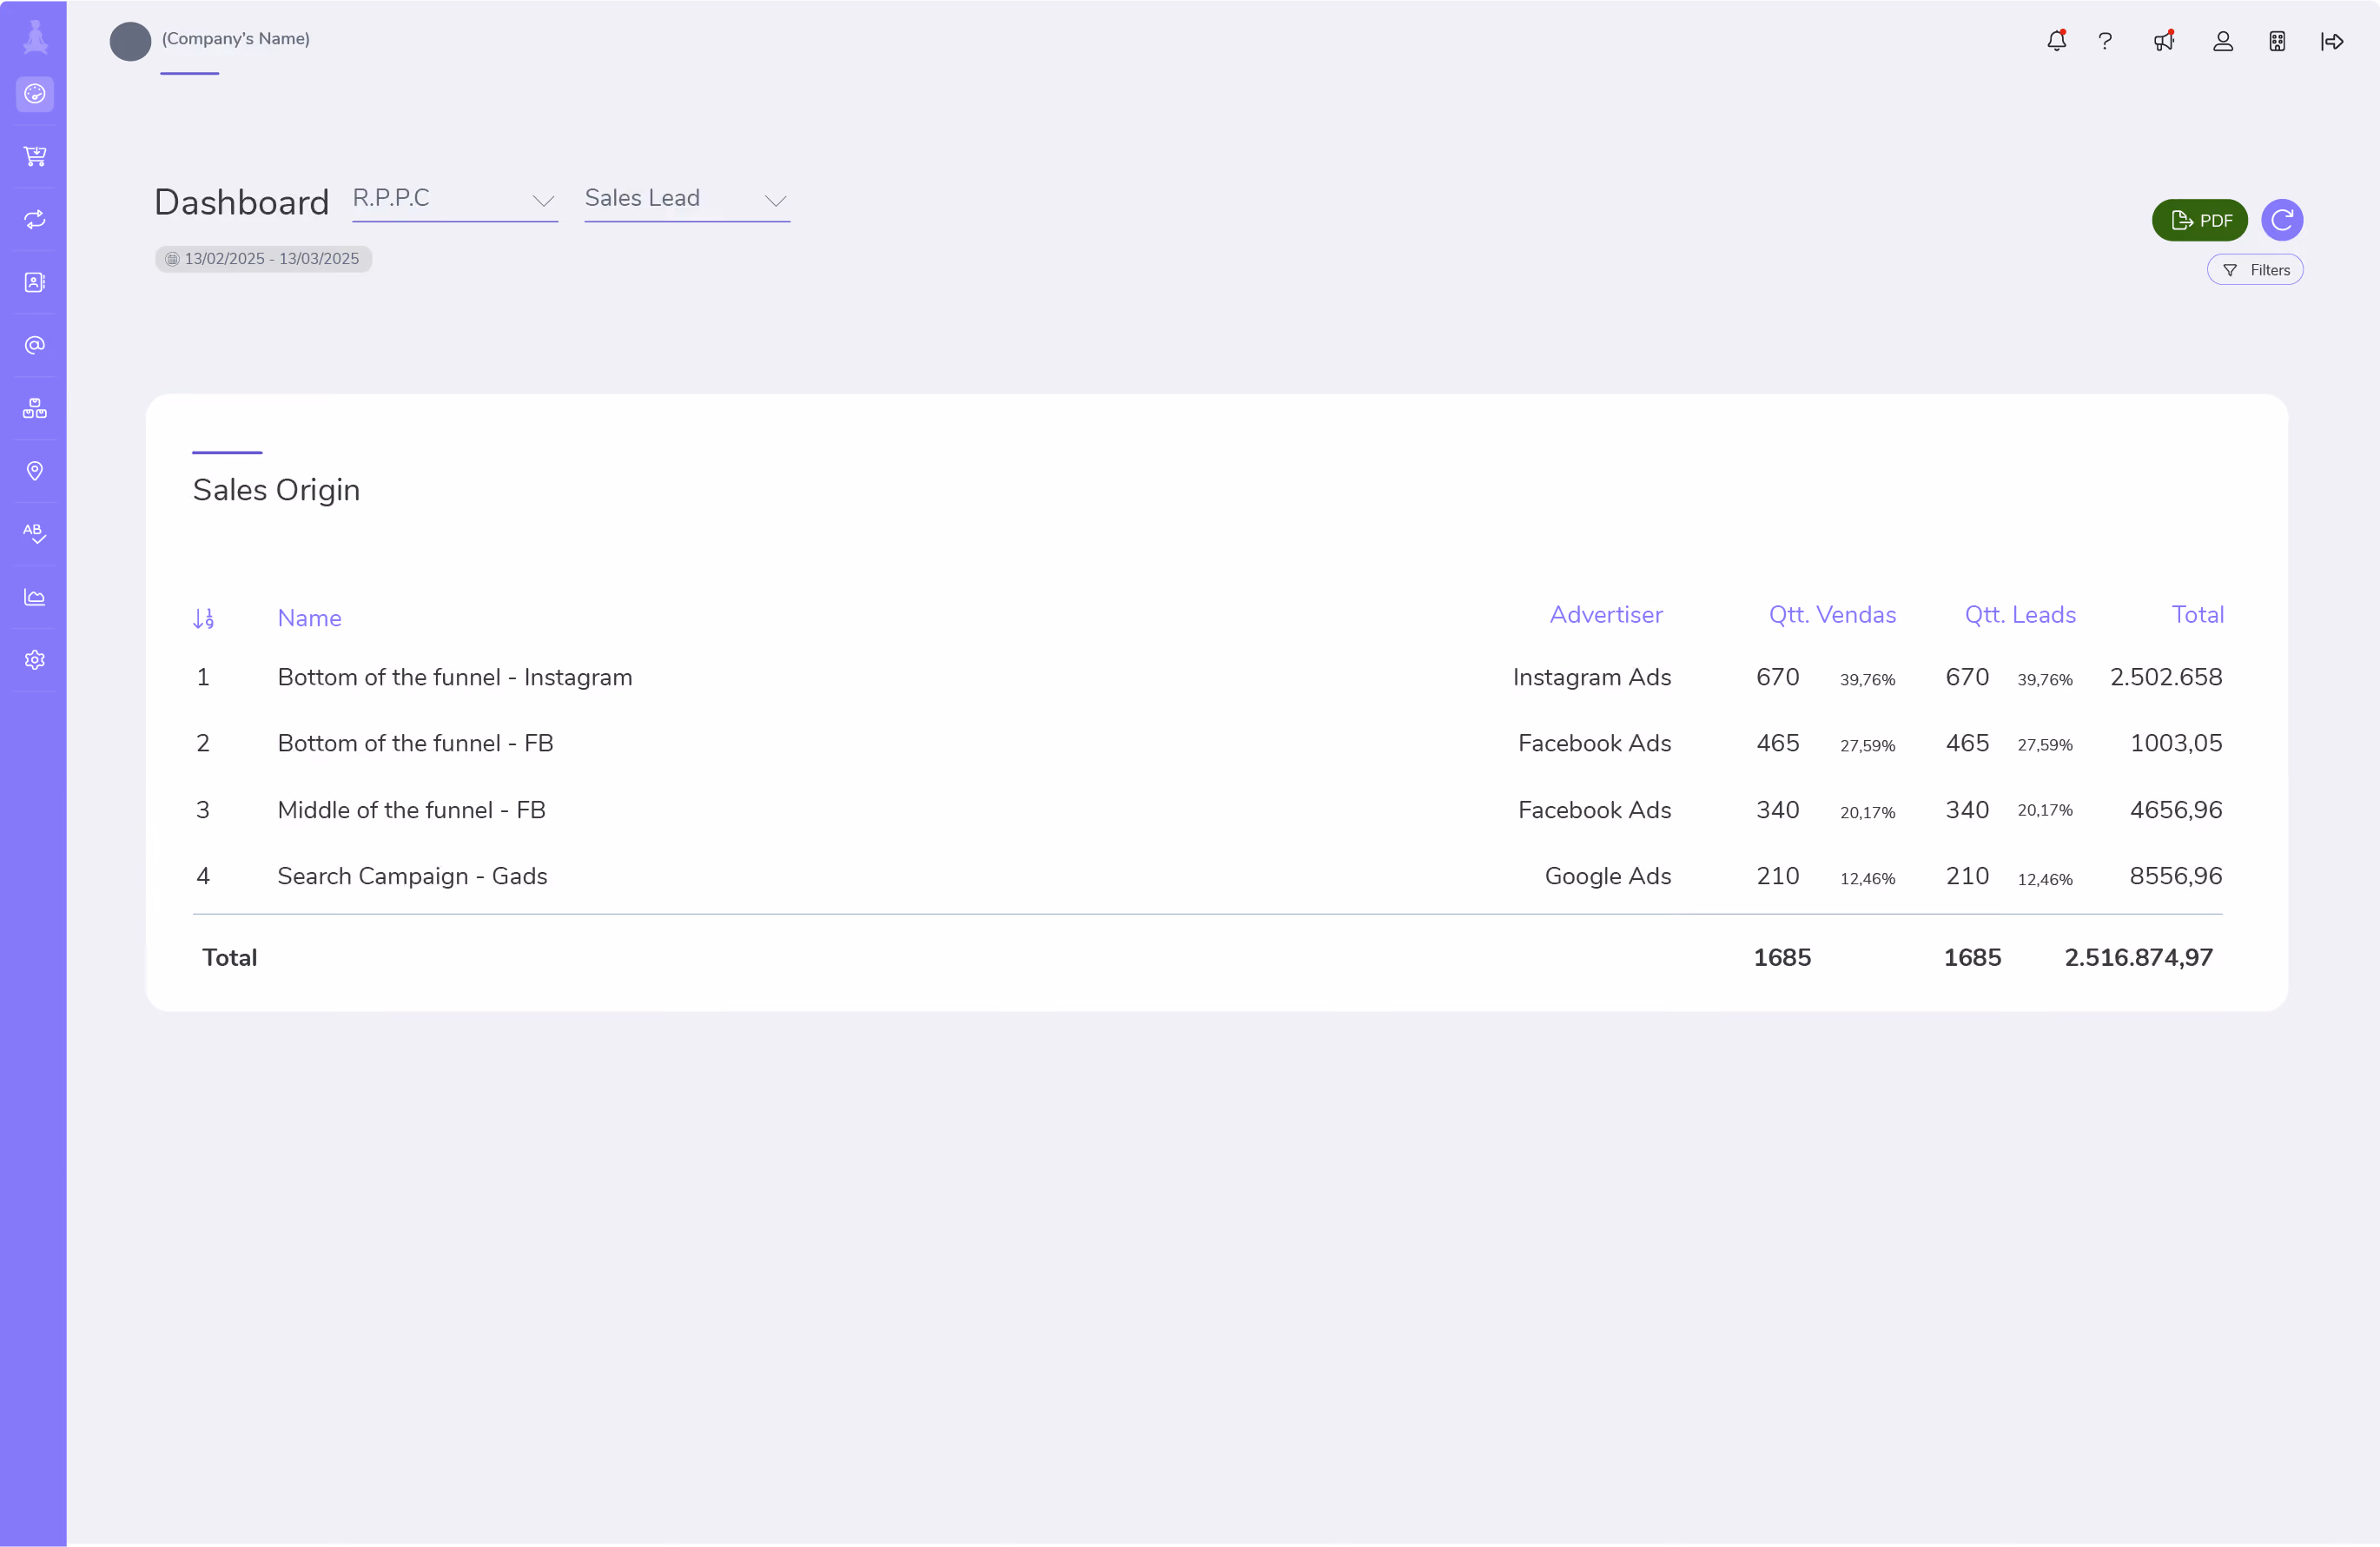Open the notifications bell
The height and width of the screenshot is (1547, 2380).
click(x=2056, y=41)
